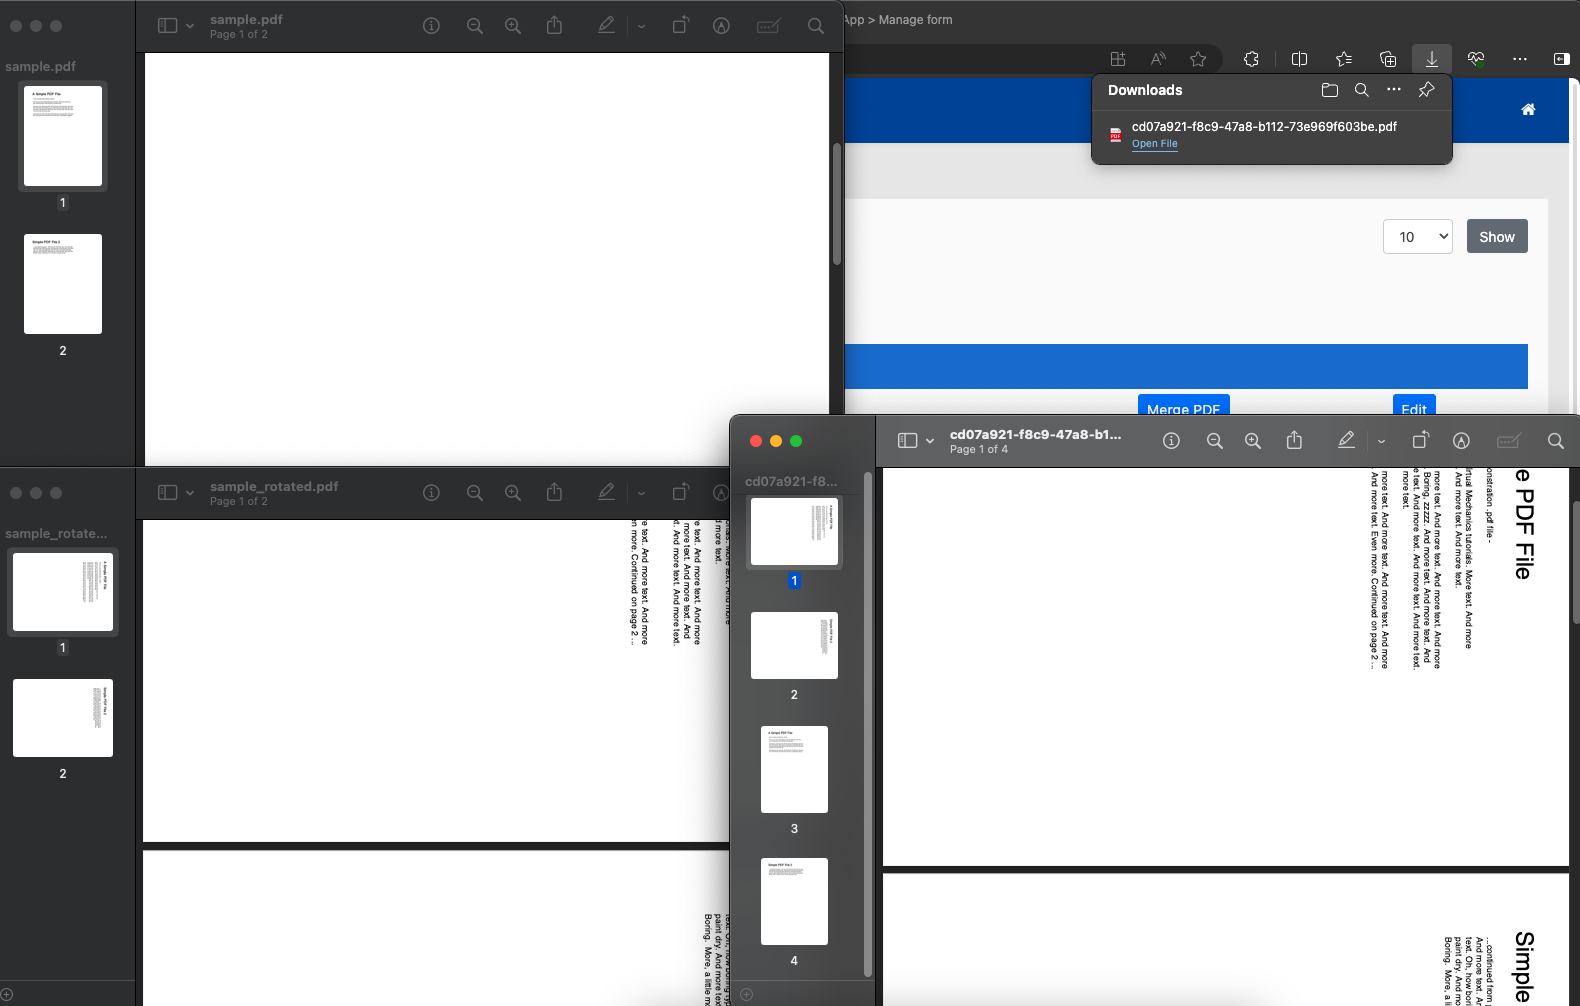1580x1006 pixels.
Task: Open the browser settings and more menu
Action: point(1519,59)
